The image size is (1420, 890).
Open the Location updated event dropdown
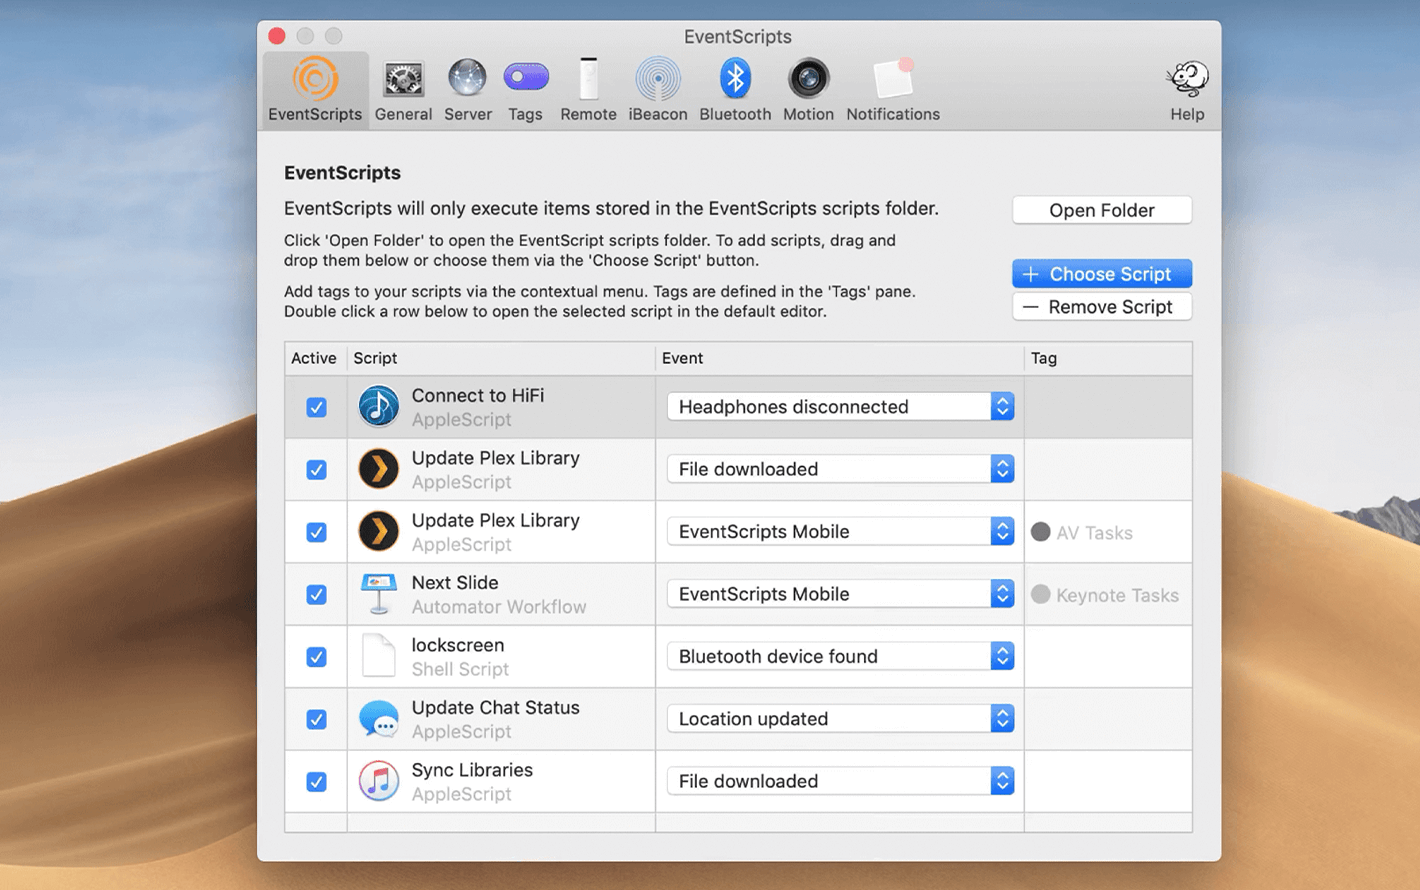pos(840,719)
